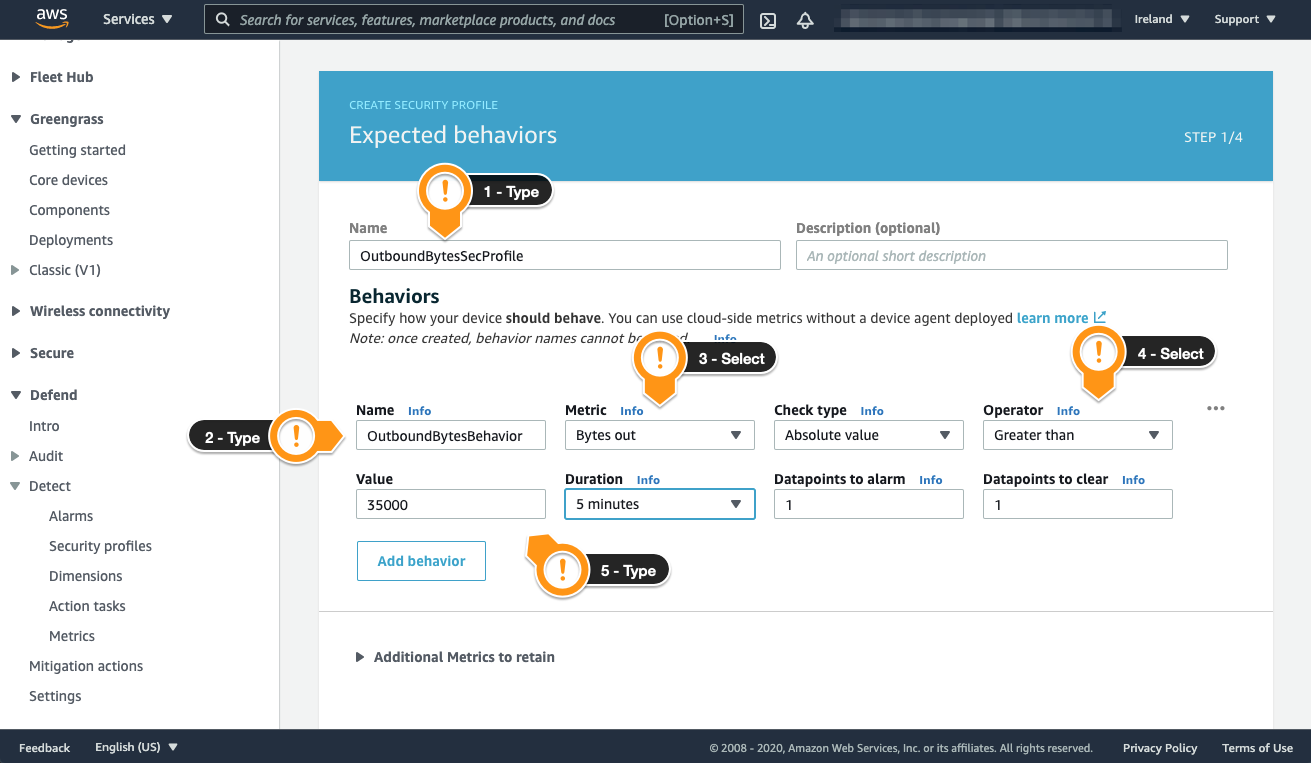The height and width of the screenshot is (763, 1311).
Task: Click the Datapoints to alarm field
Action: point(869,504)
